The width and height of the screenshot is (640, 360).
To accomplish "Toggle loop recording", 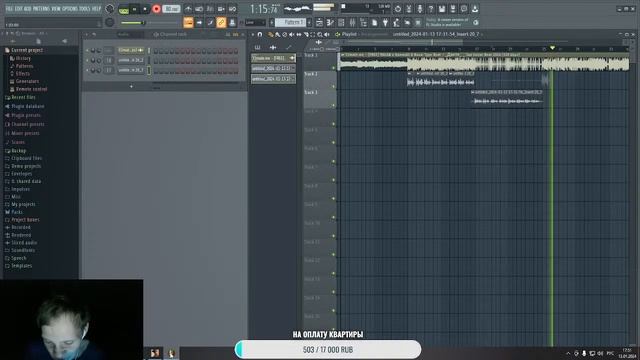I will coord(232,9).
